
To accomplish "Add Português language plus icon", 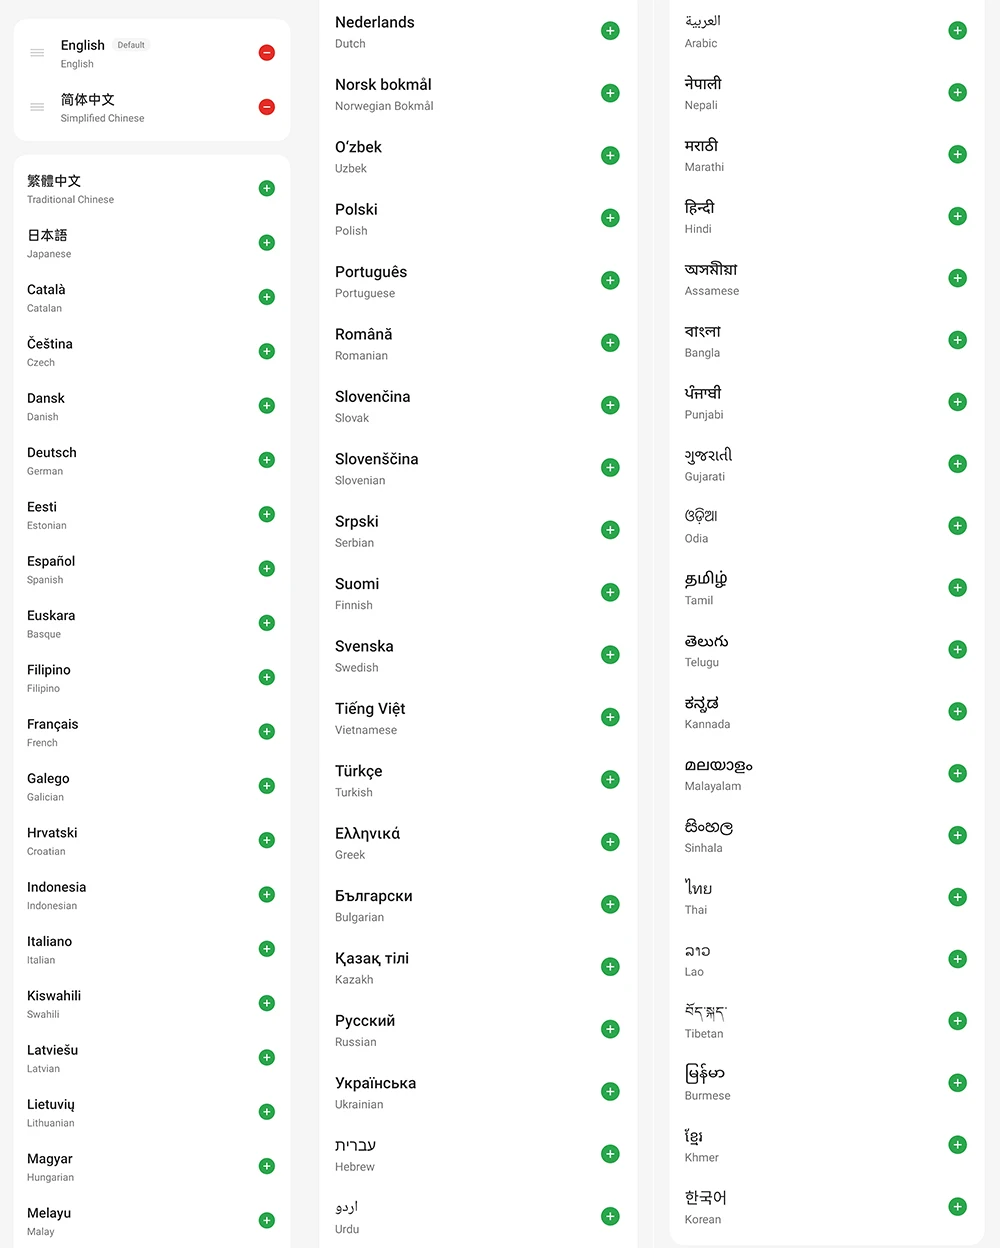I will tap(610, 281).
